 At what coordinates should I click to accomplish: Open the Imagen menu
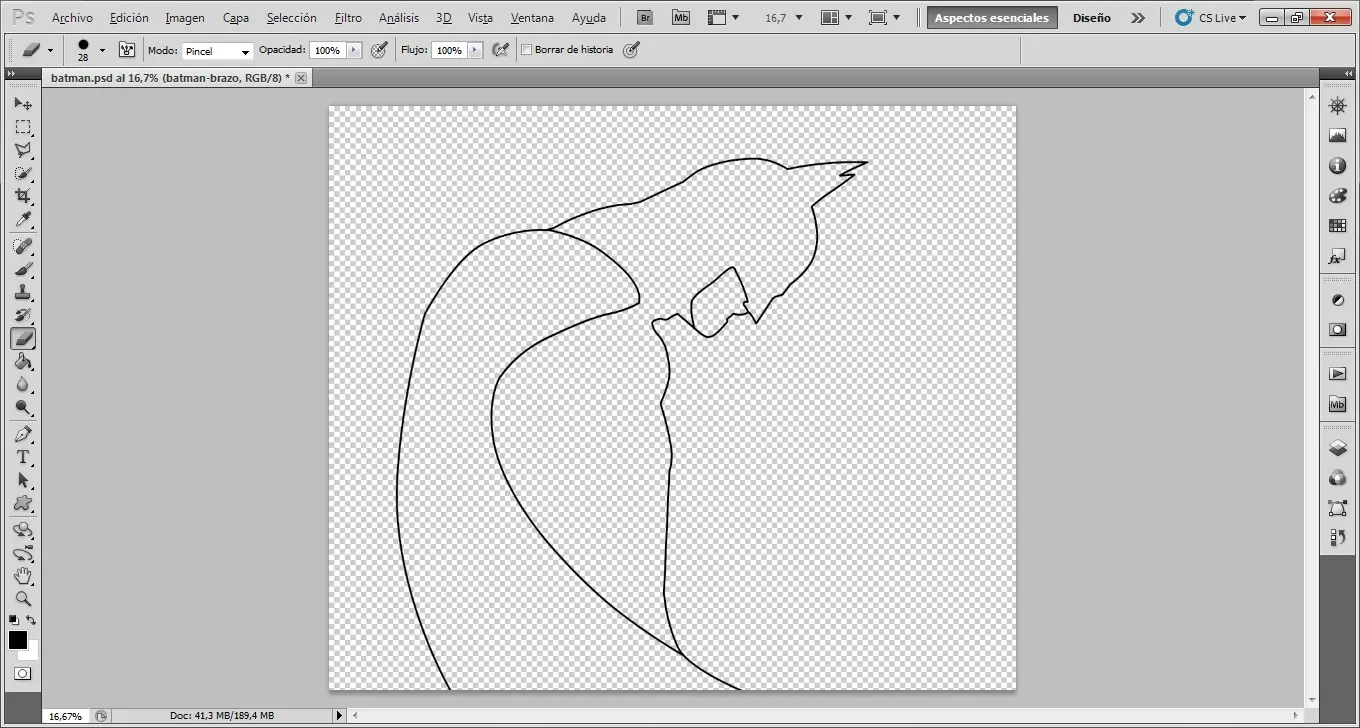coord(185,18)
